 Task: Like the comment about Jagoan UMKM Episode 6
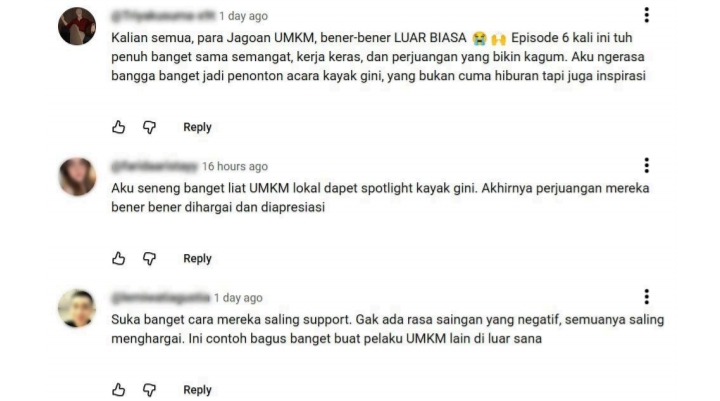coord(118,127)
